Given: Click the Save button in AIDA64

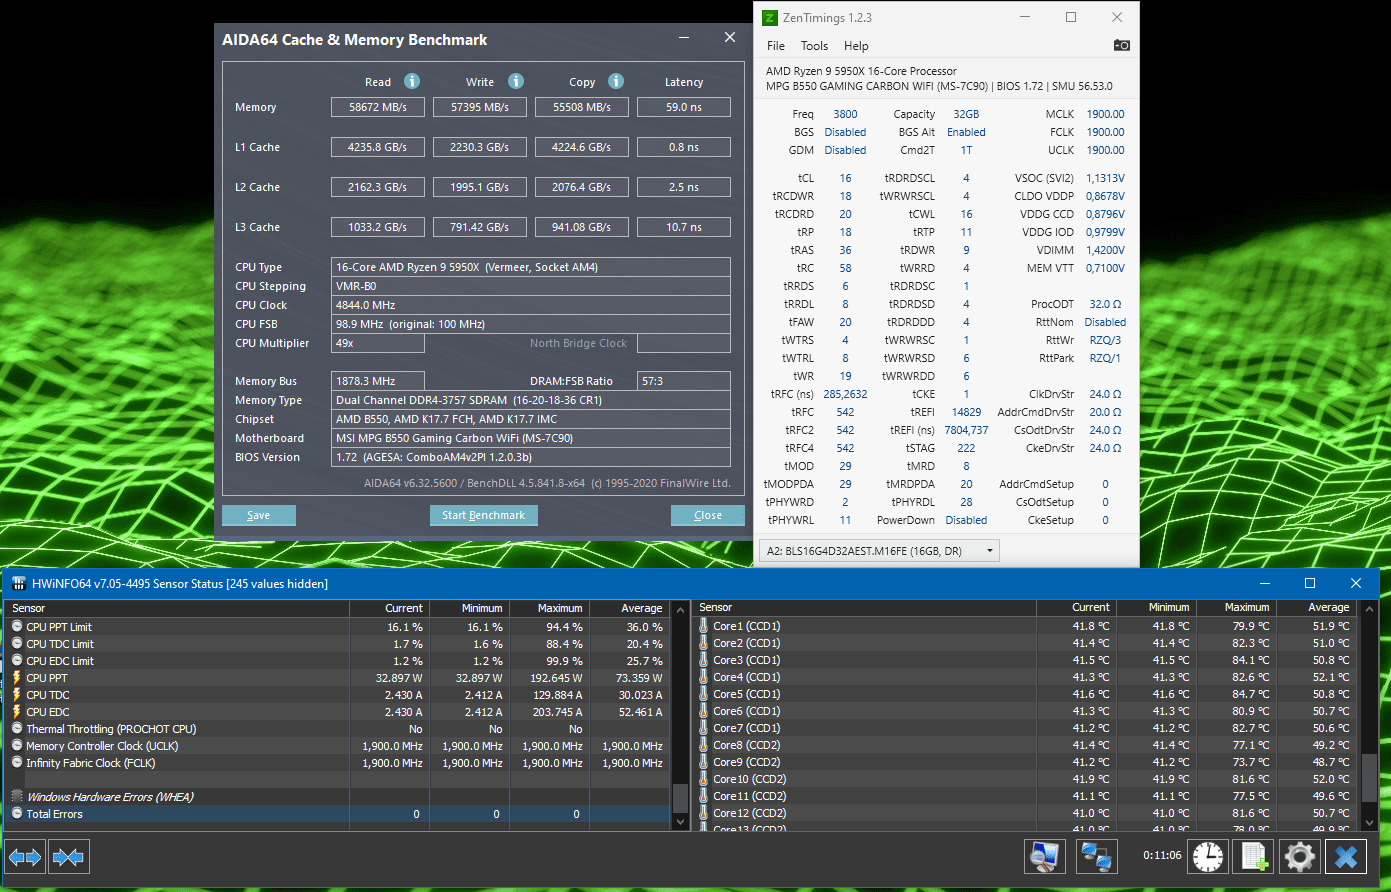Looking at the screenshot, I should [259, 515].
